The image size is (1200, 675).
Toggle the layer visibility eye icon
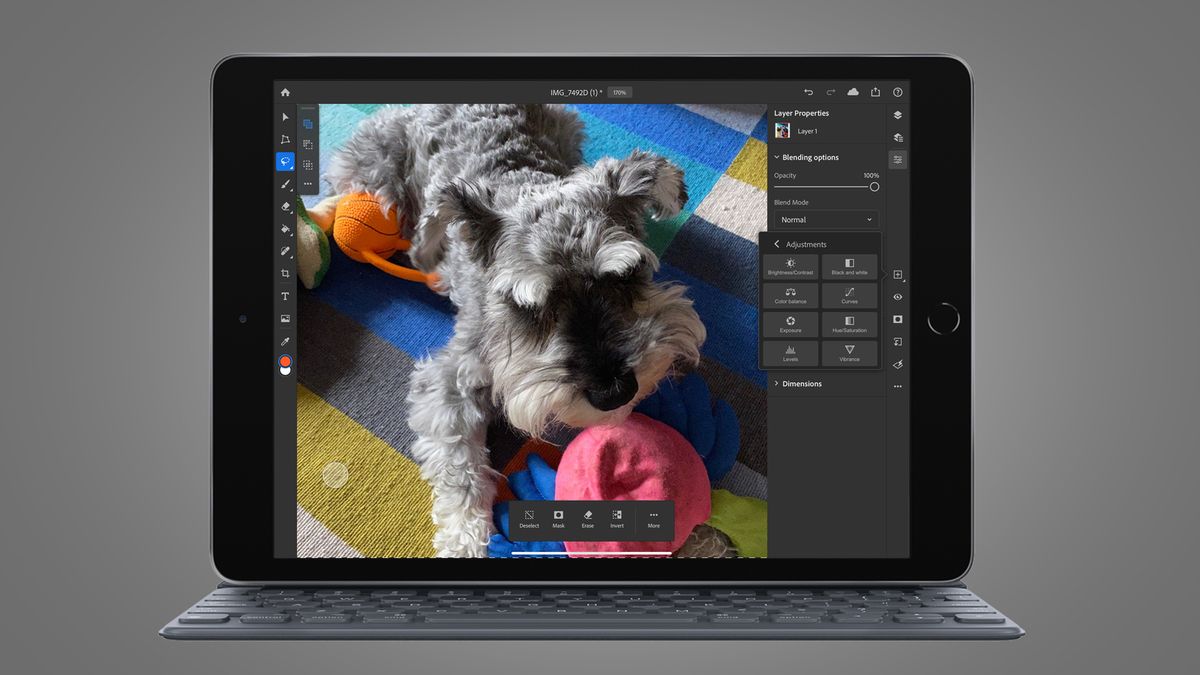click(897, 296)
